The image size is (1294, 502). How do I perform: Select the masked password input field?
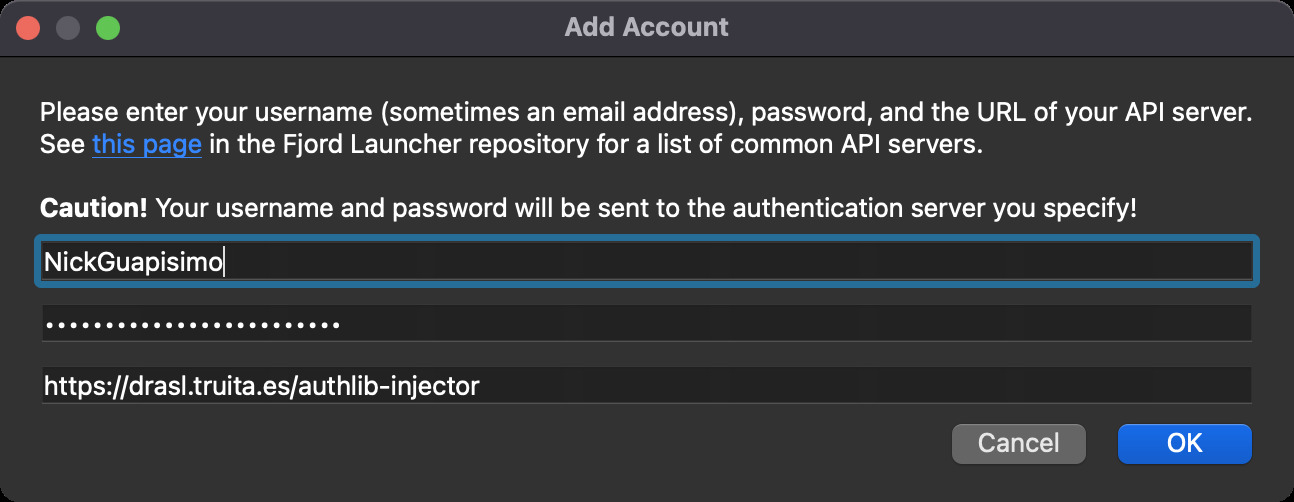point(646,324)
